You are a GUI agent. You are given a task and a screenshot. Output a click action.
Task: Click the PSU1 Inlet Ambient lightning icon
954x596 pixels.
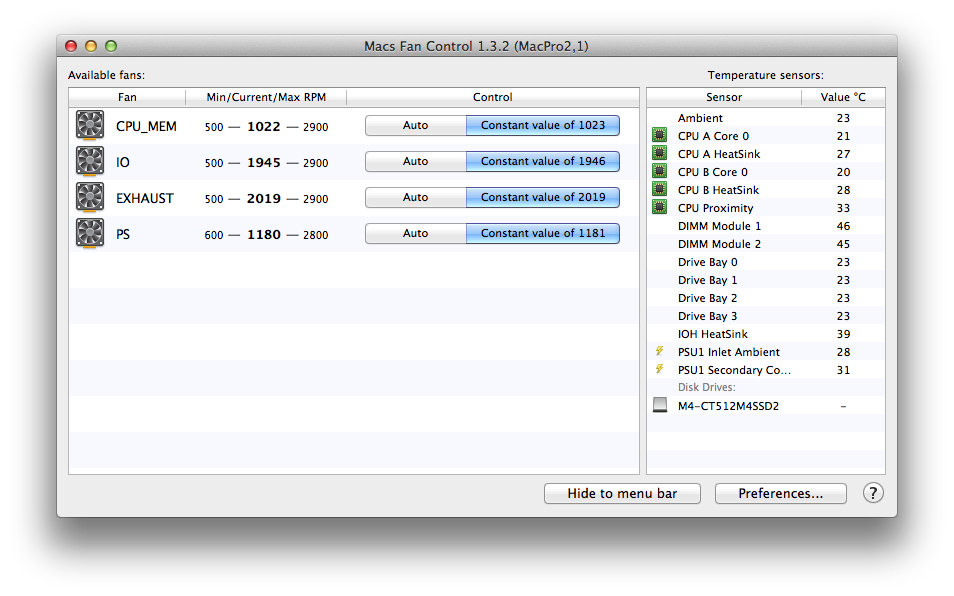[660, 351]
